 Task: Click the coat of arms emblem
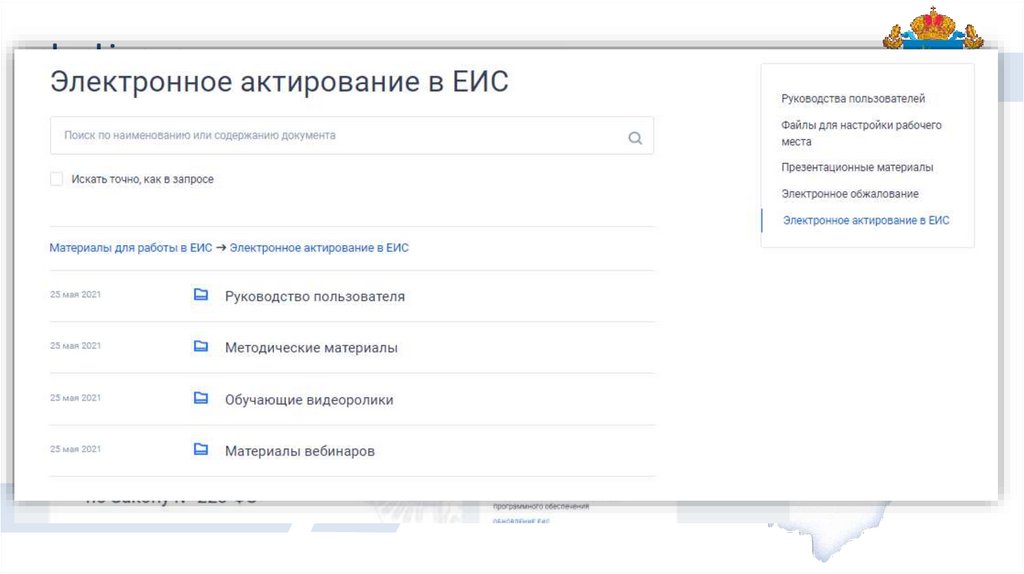click(932, 28)
